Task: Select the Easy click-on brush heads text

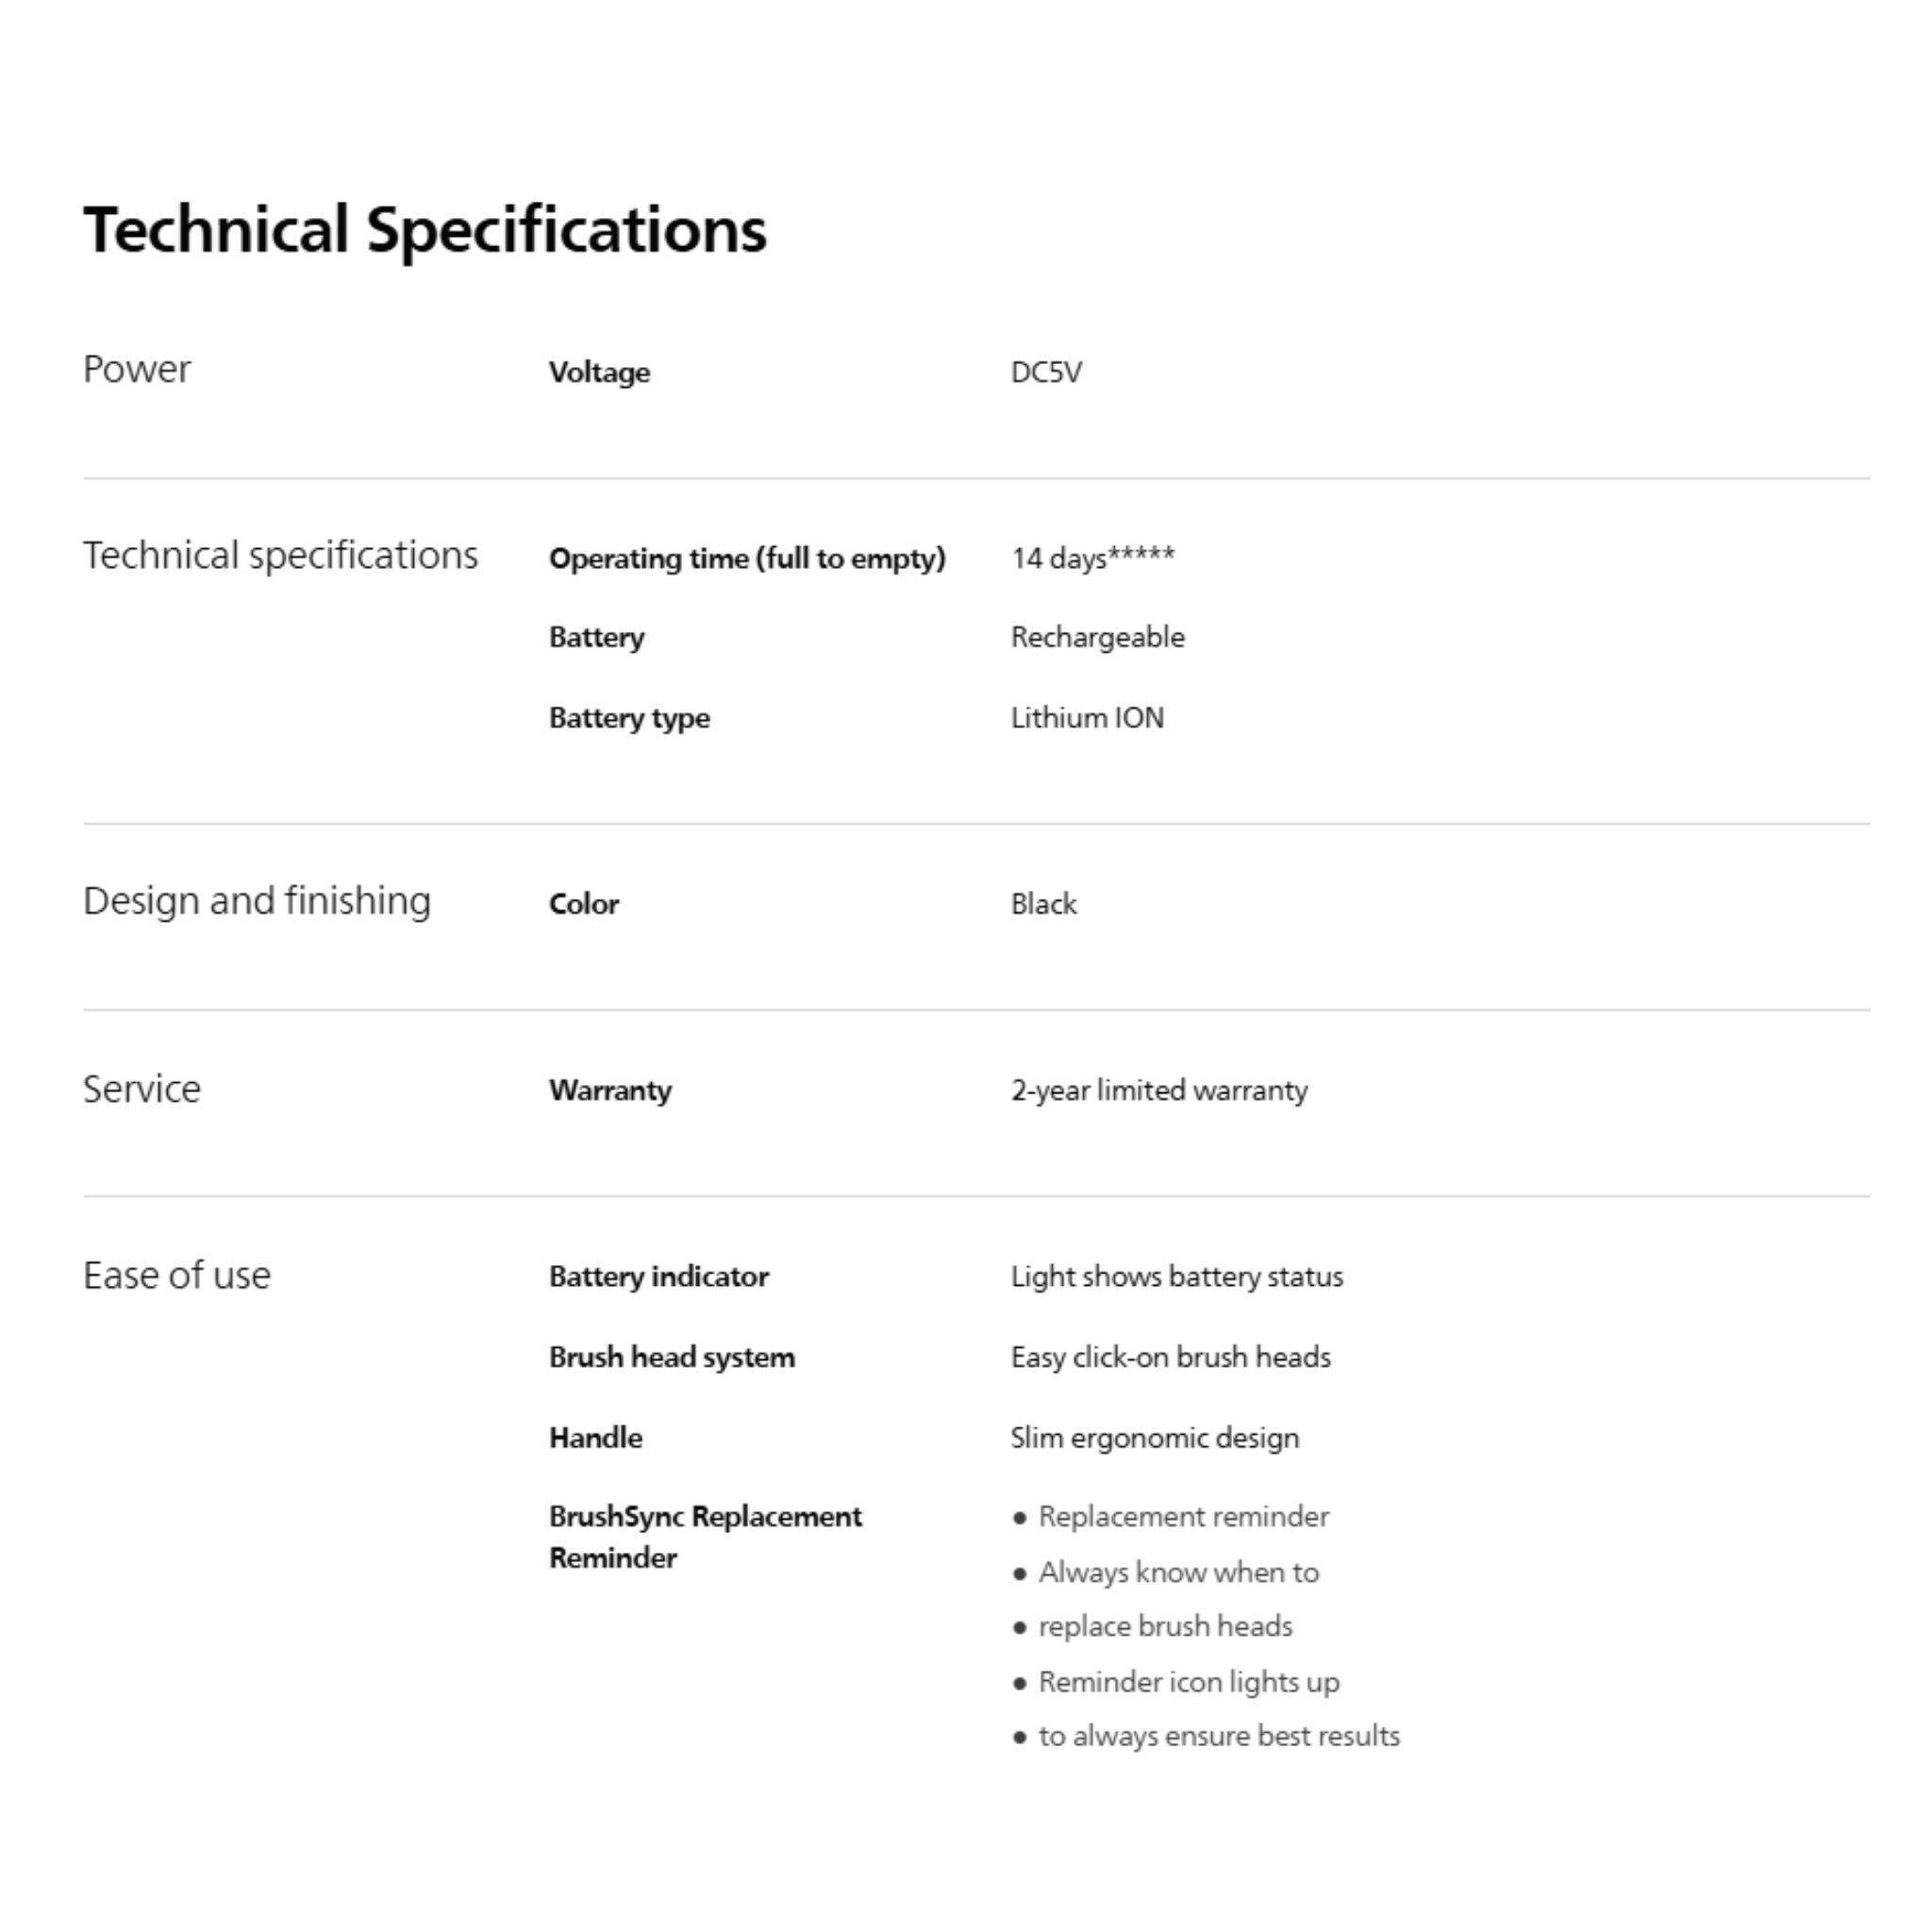Action: coord(1170,1357)
